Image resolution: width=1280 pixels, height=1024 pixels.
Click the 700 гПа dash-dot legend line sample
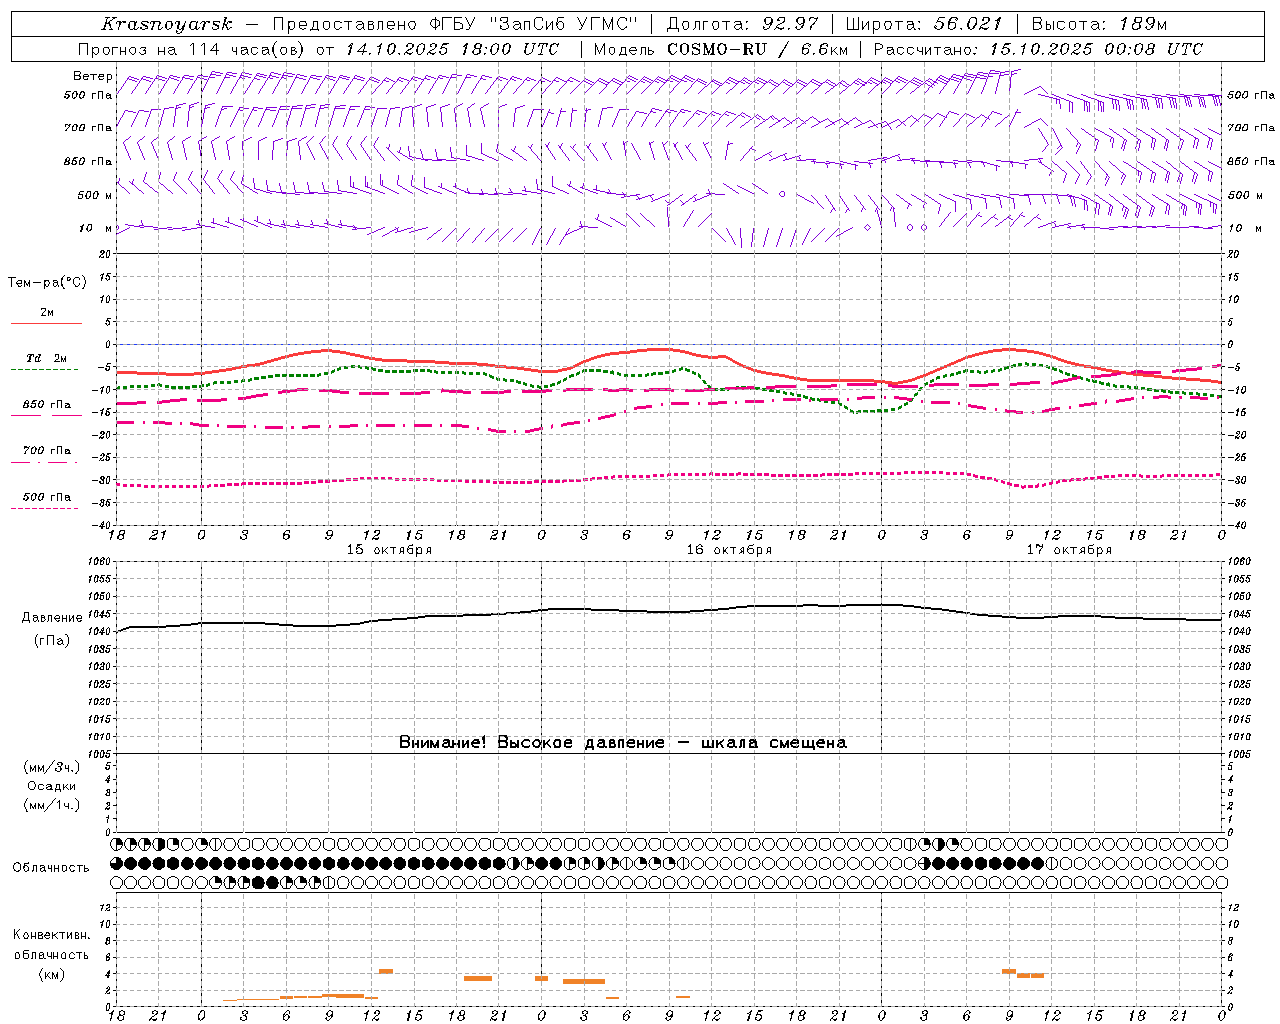44,462
